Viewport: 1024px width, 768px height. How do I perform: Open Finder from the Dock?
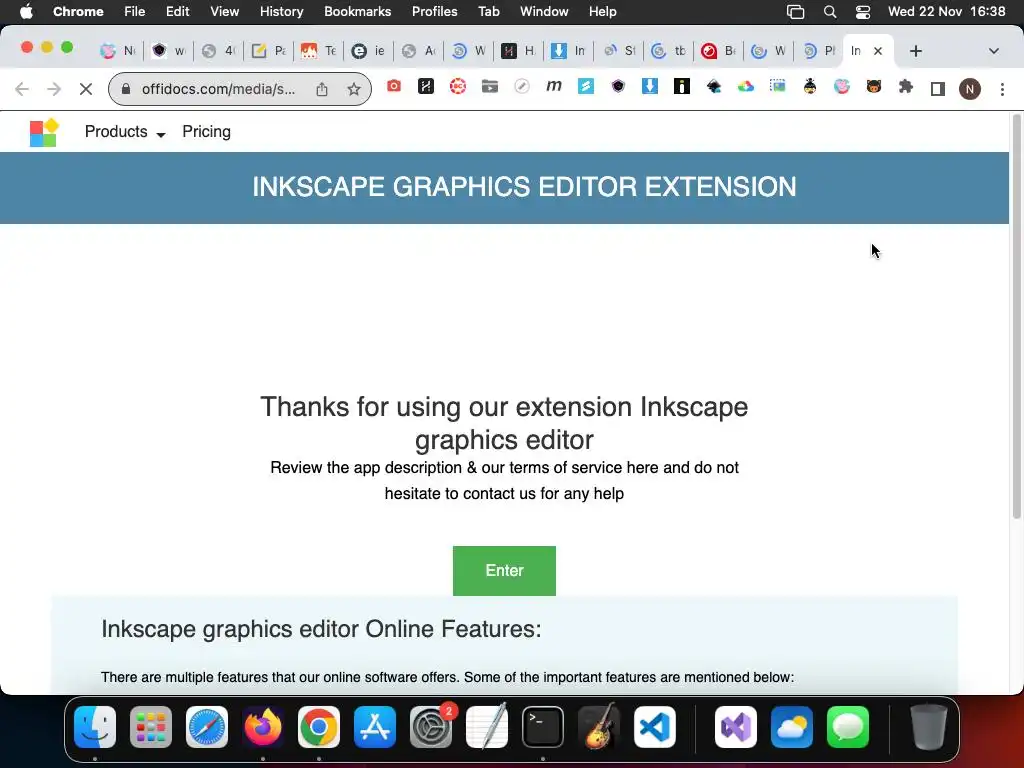(x=95, y=727)
